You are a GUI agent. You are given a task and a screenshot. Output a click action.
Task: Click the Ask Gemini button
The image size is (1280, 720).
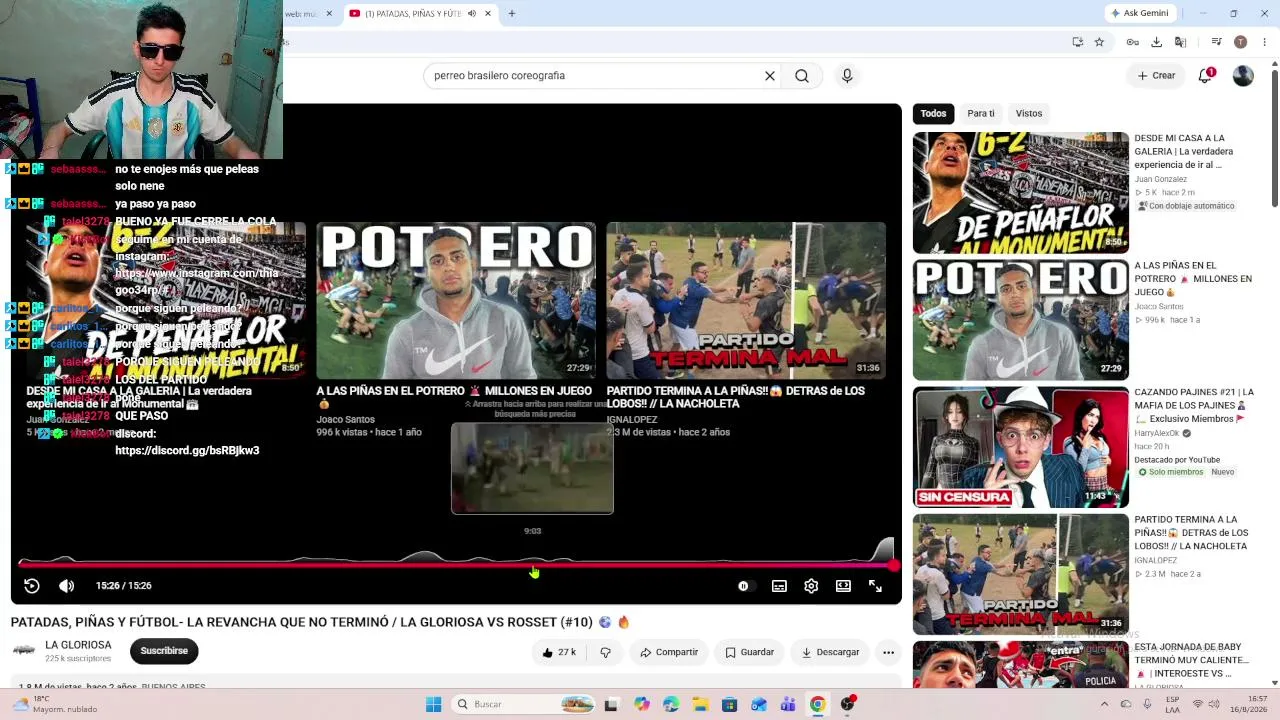(1139, 14)
